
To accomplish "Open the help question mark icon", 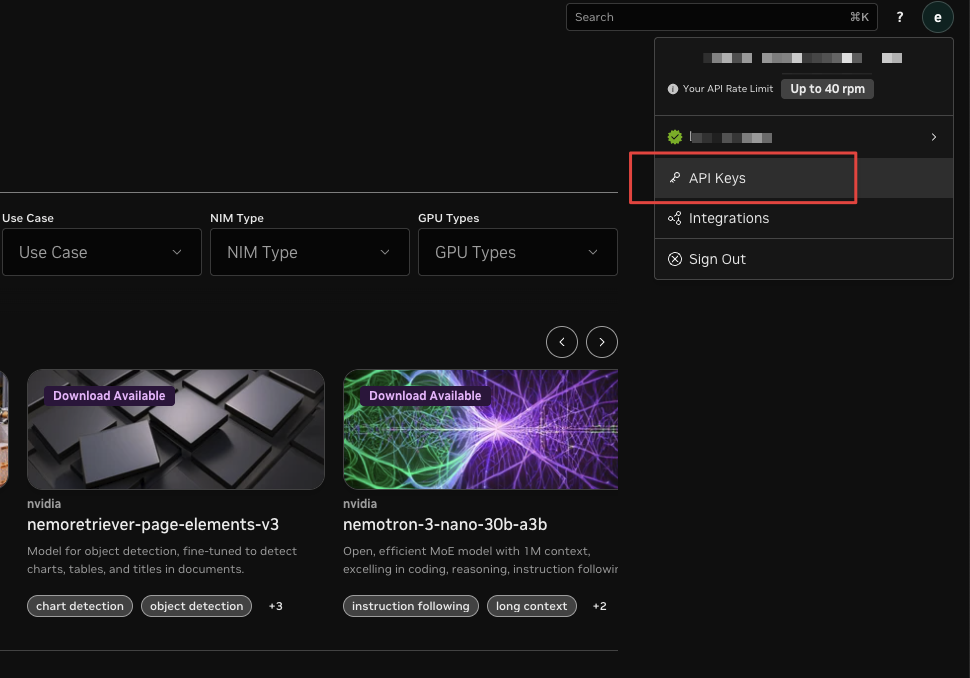I will tap(899, 17).
